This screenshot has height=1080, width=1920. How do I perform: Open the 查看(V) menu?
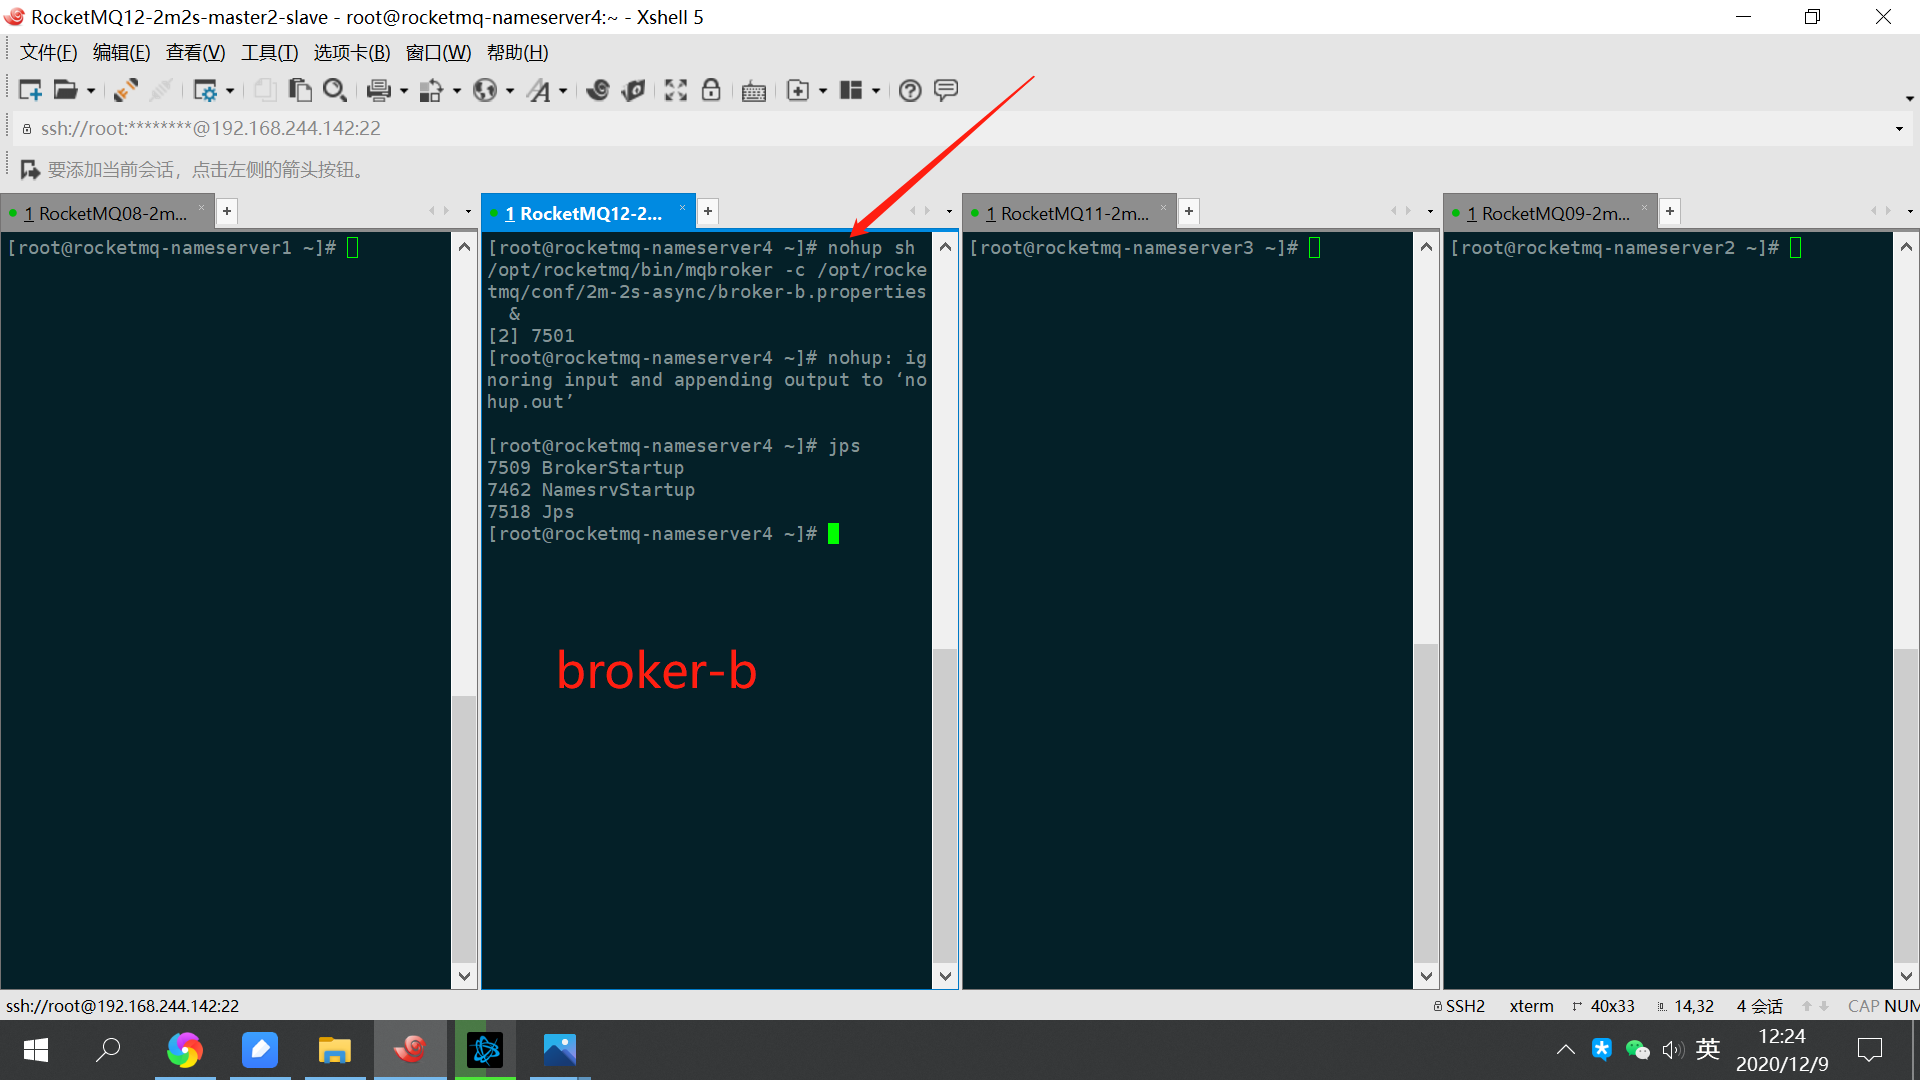pyautogui.click(x=195, y=53)
